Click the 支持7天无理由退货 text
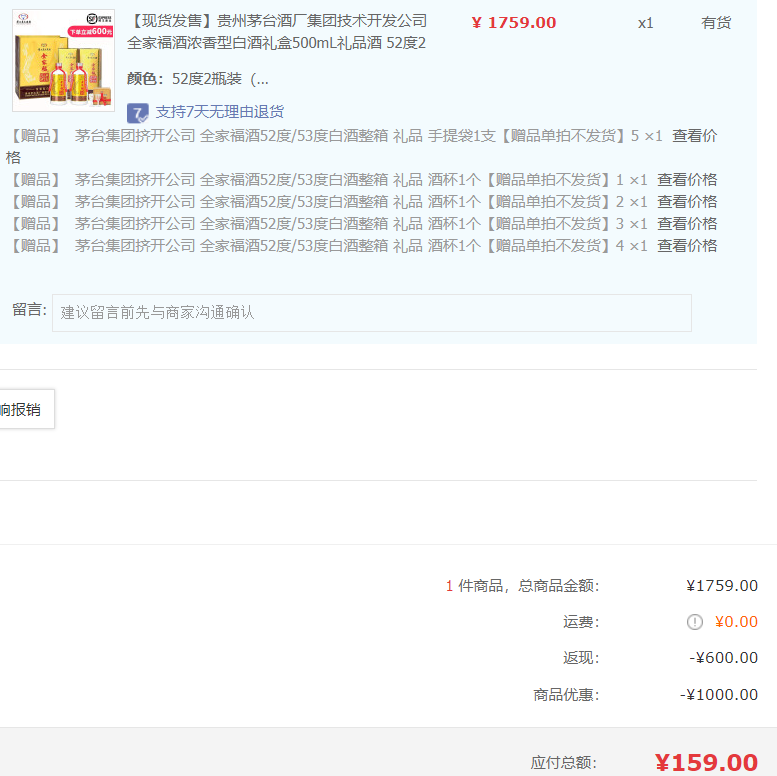Viewport: 777px width, 776px height. pos(219,112)
